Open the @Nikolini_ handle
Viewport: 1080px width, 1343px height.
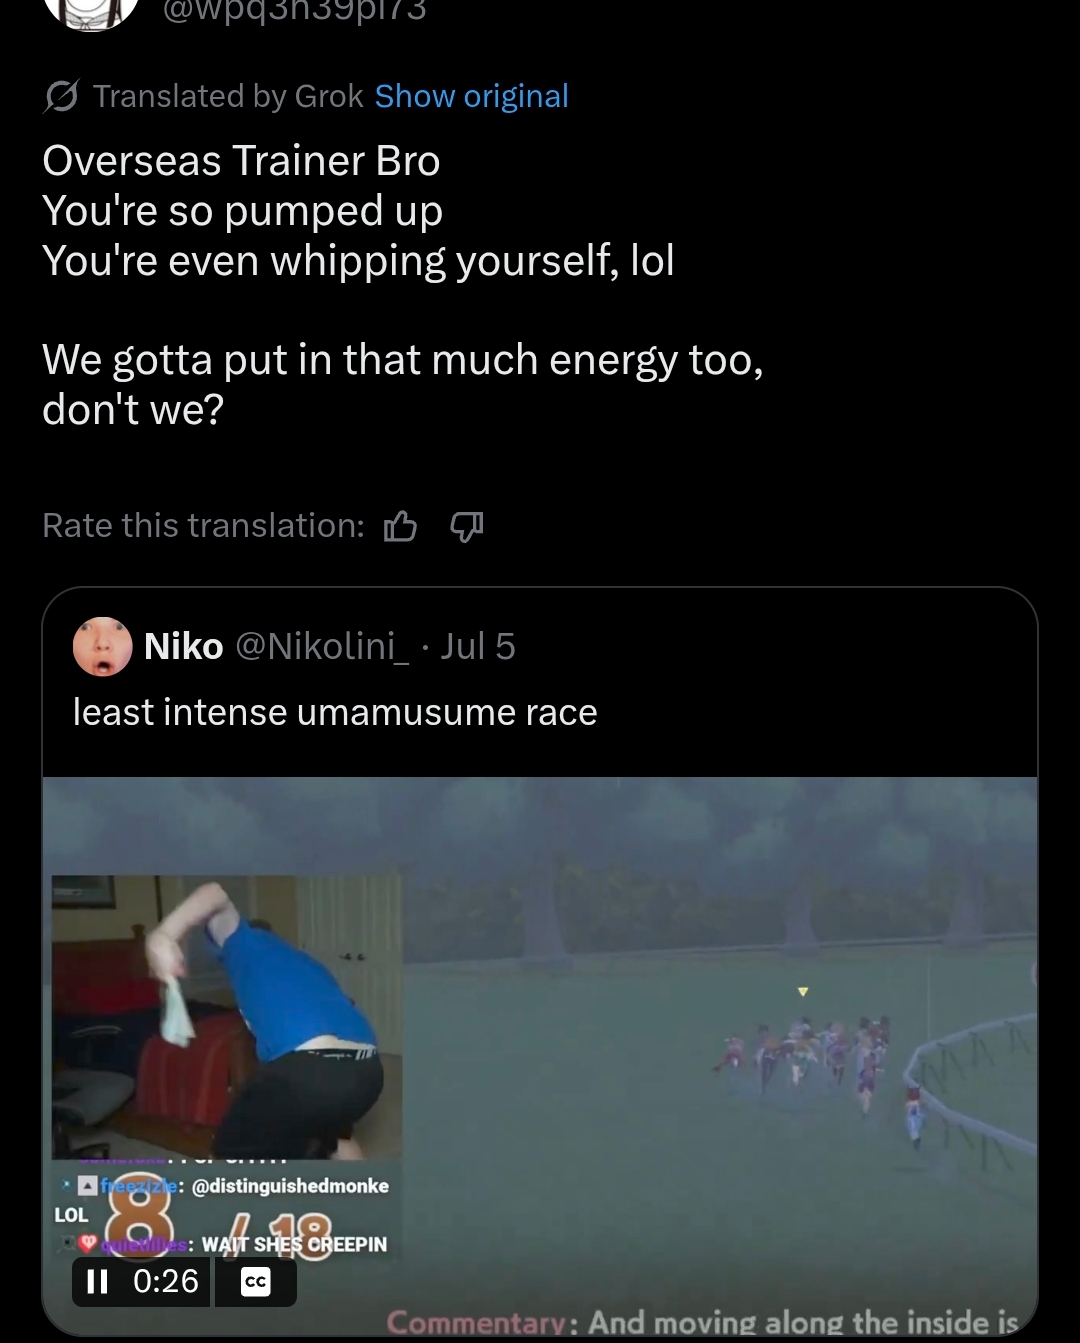pos(322,646)
